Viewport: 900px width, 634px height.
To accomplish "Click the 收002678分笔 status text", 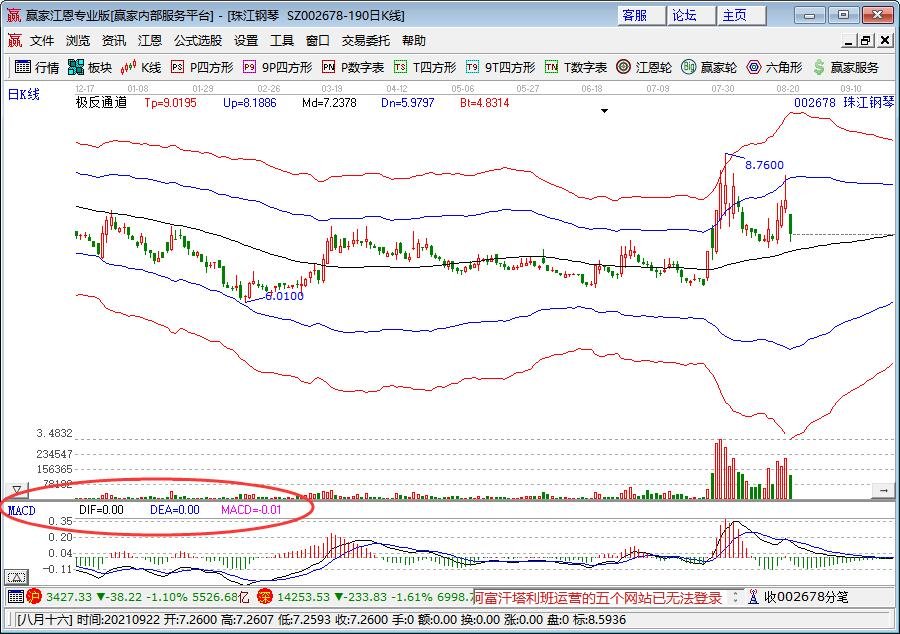I will coord(806,597).
